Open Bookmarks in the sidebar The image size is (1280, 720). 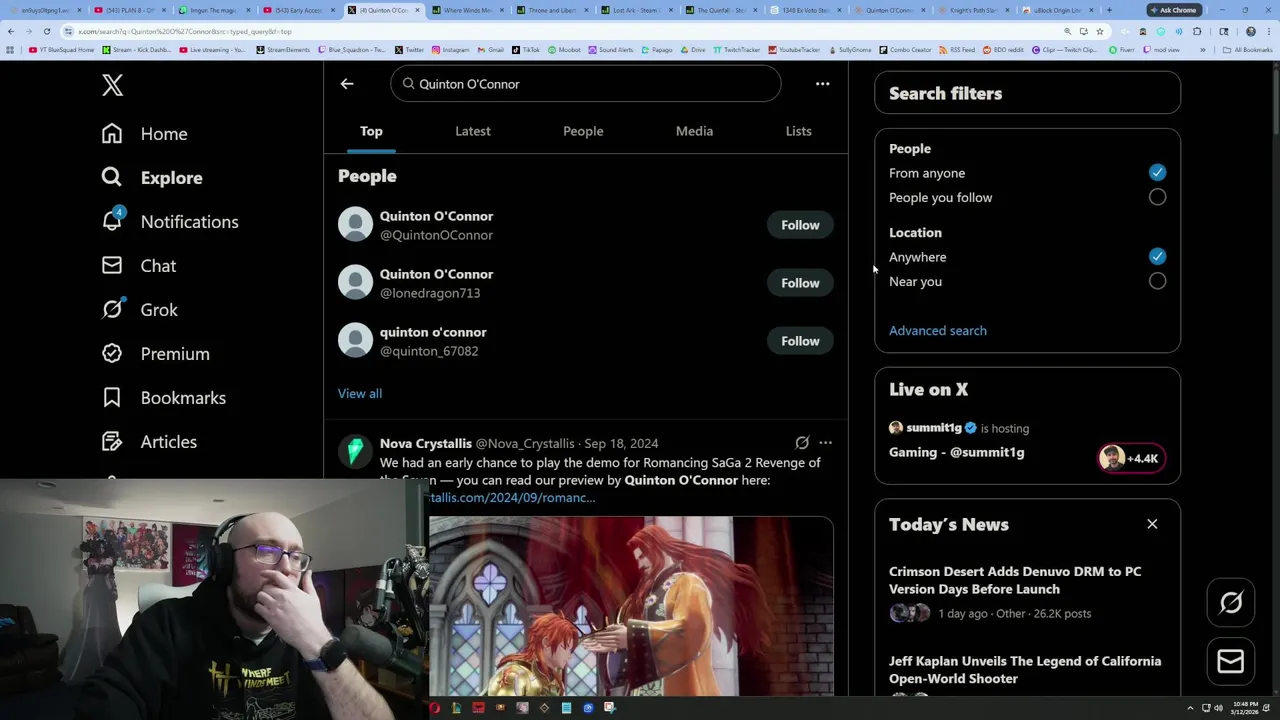tap(163, 397)
